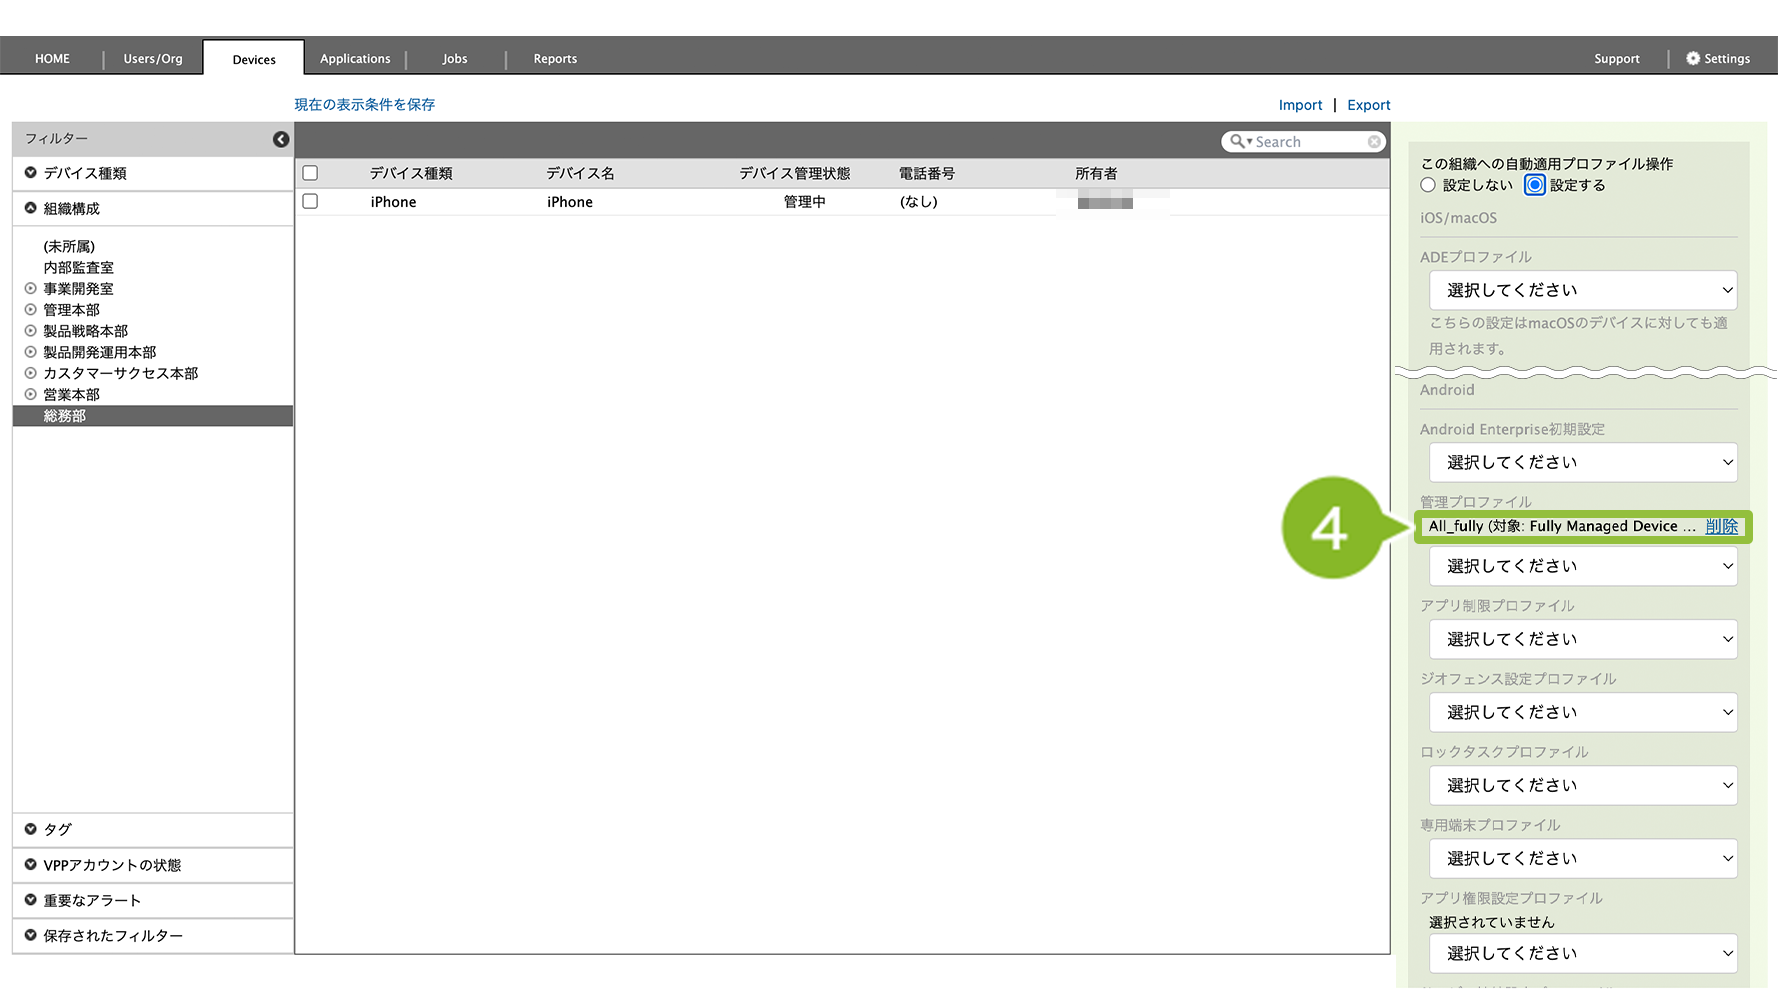Select 総務部 in the organization tree
Screen dimensions: 1778x1000
click(65, 416)
